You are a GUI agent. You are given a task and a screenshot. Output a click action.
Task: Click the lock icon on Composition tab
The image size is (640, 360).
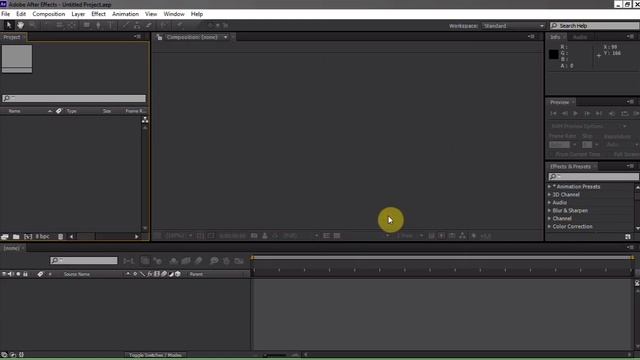[x=160, y=37]
